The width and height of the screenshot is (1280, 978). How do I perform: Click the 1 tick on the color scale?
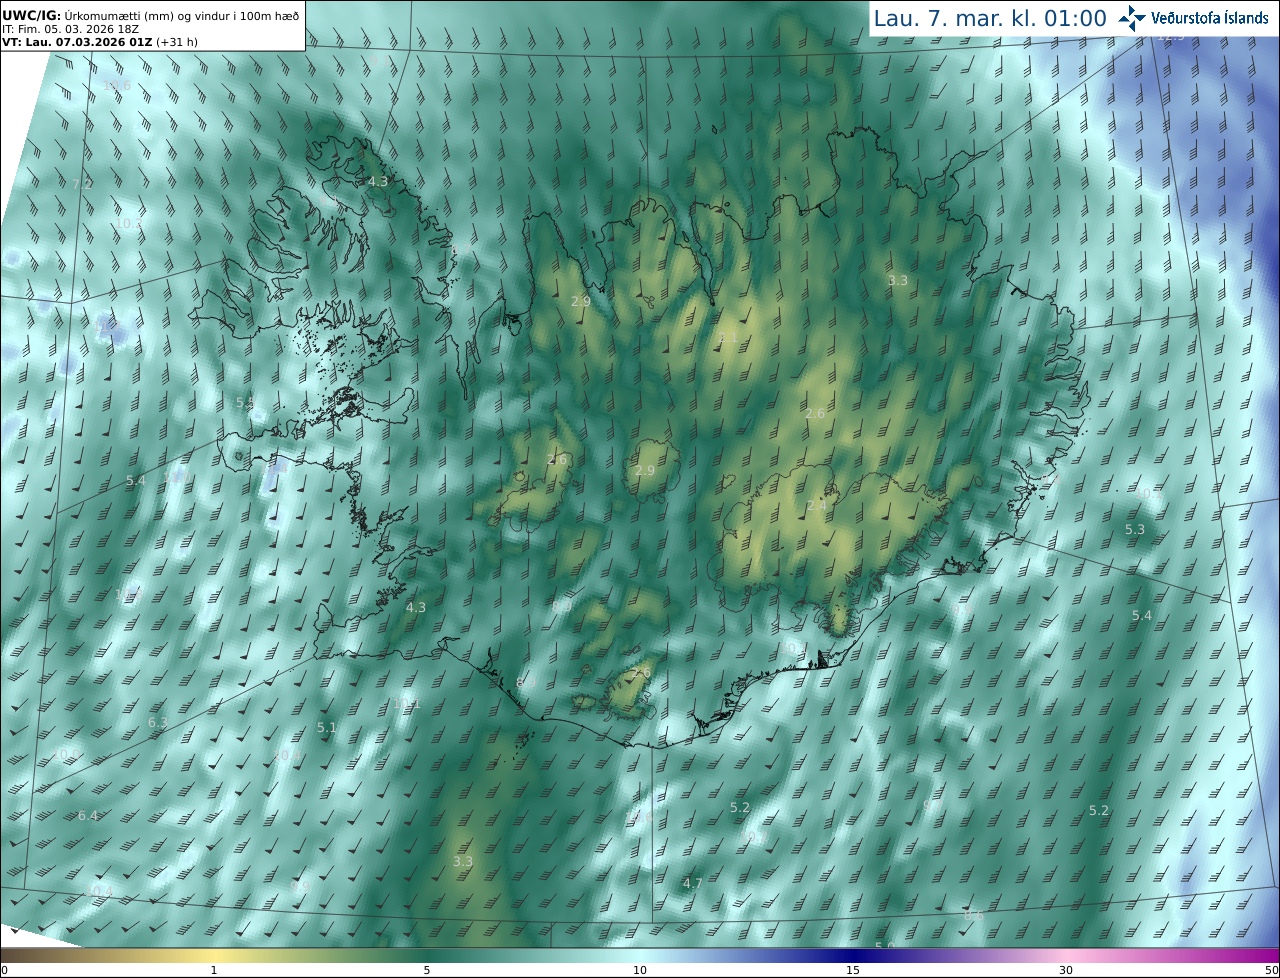pos(214,970)
